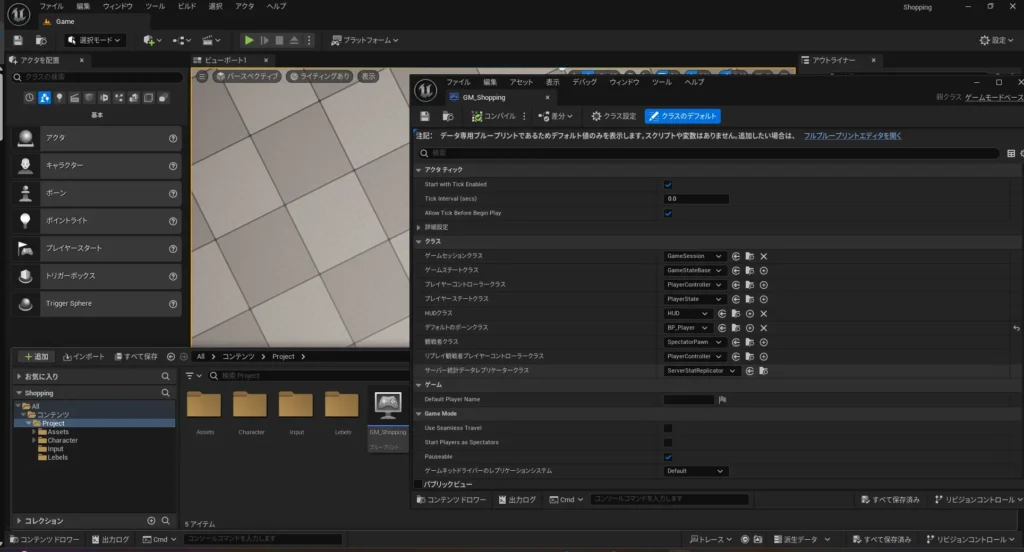Reset default pawn class to default arrow
This screenshot has width=1024, height=552.
click(x=1016, y=328)
